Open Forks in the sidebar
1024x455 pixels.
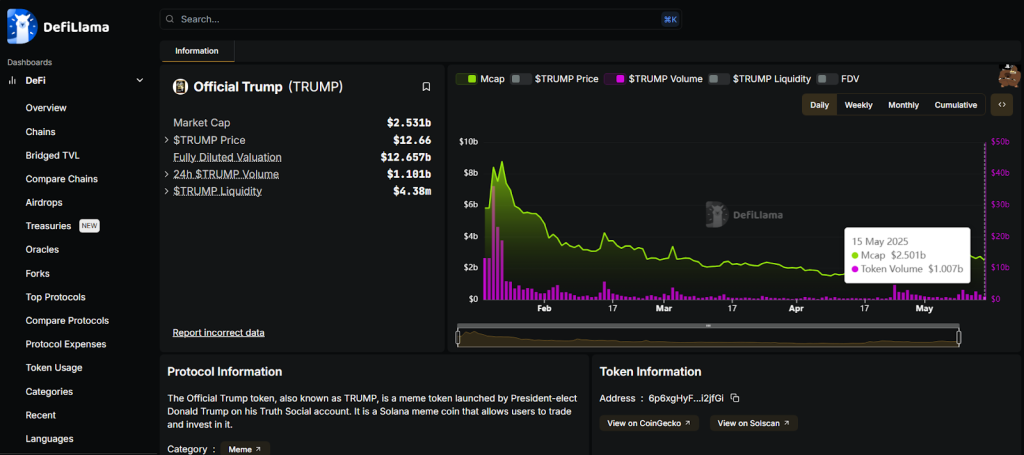38,274
